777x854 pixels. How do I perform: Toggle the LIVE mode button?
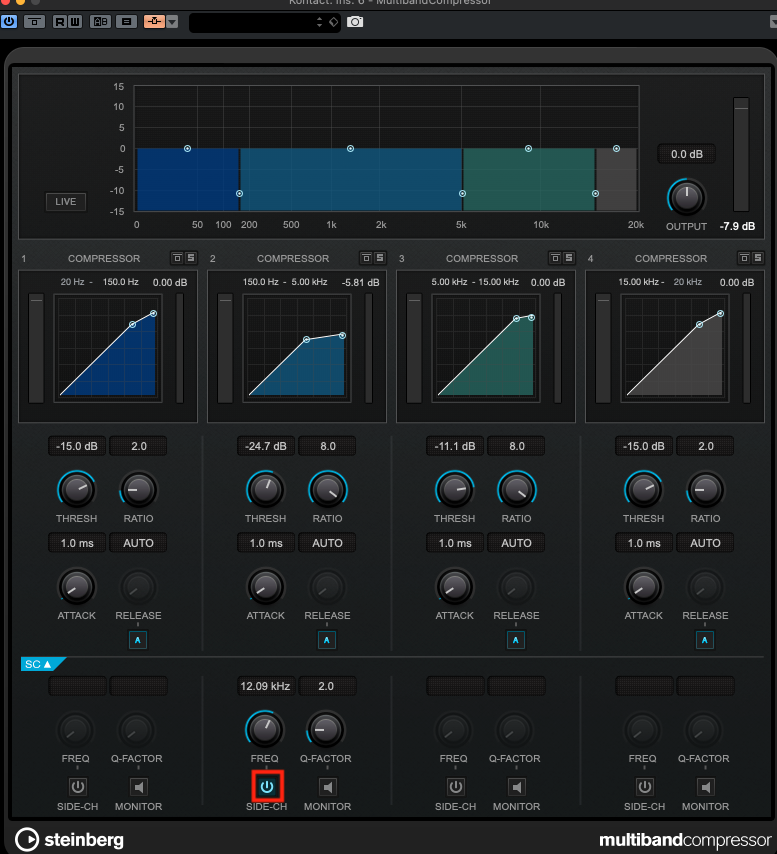tap(65, 202)
